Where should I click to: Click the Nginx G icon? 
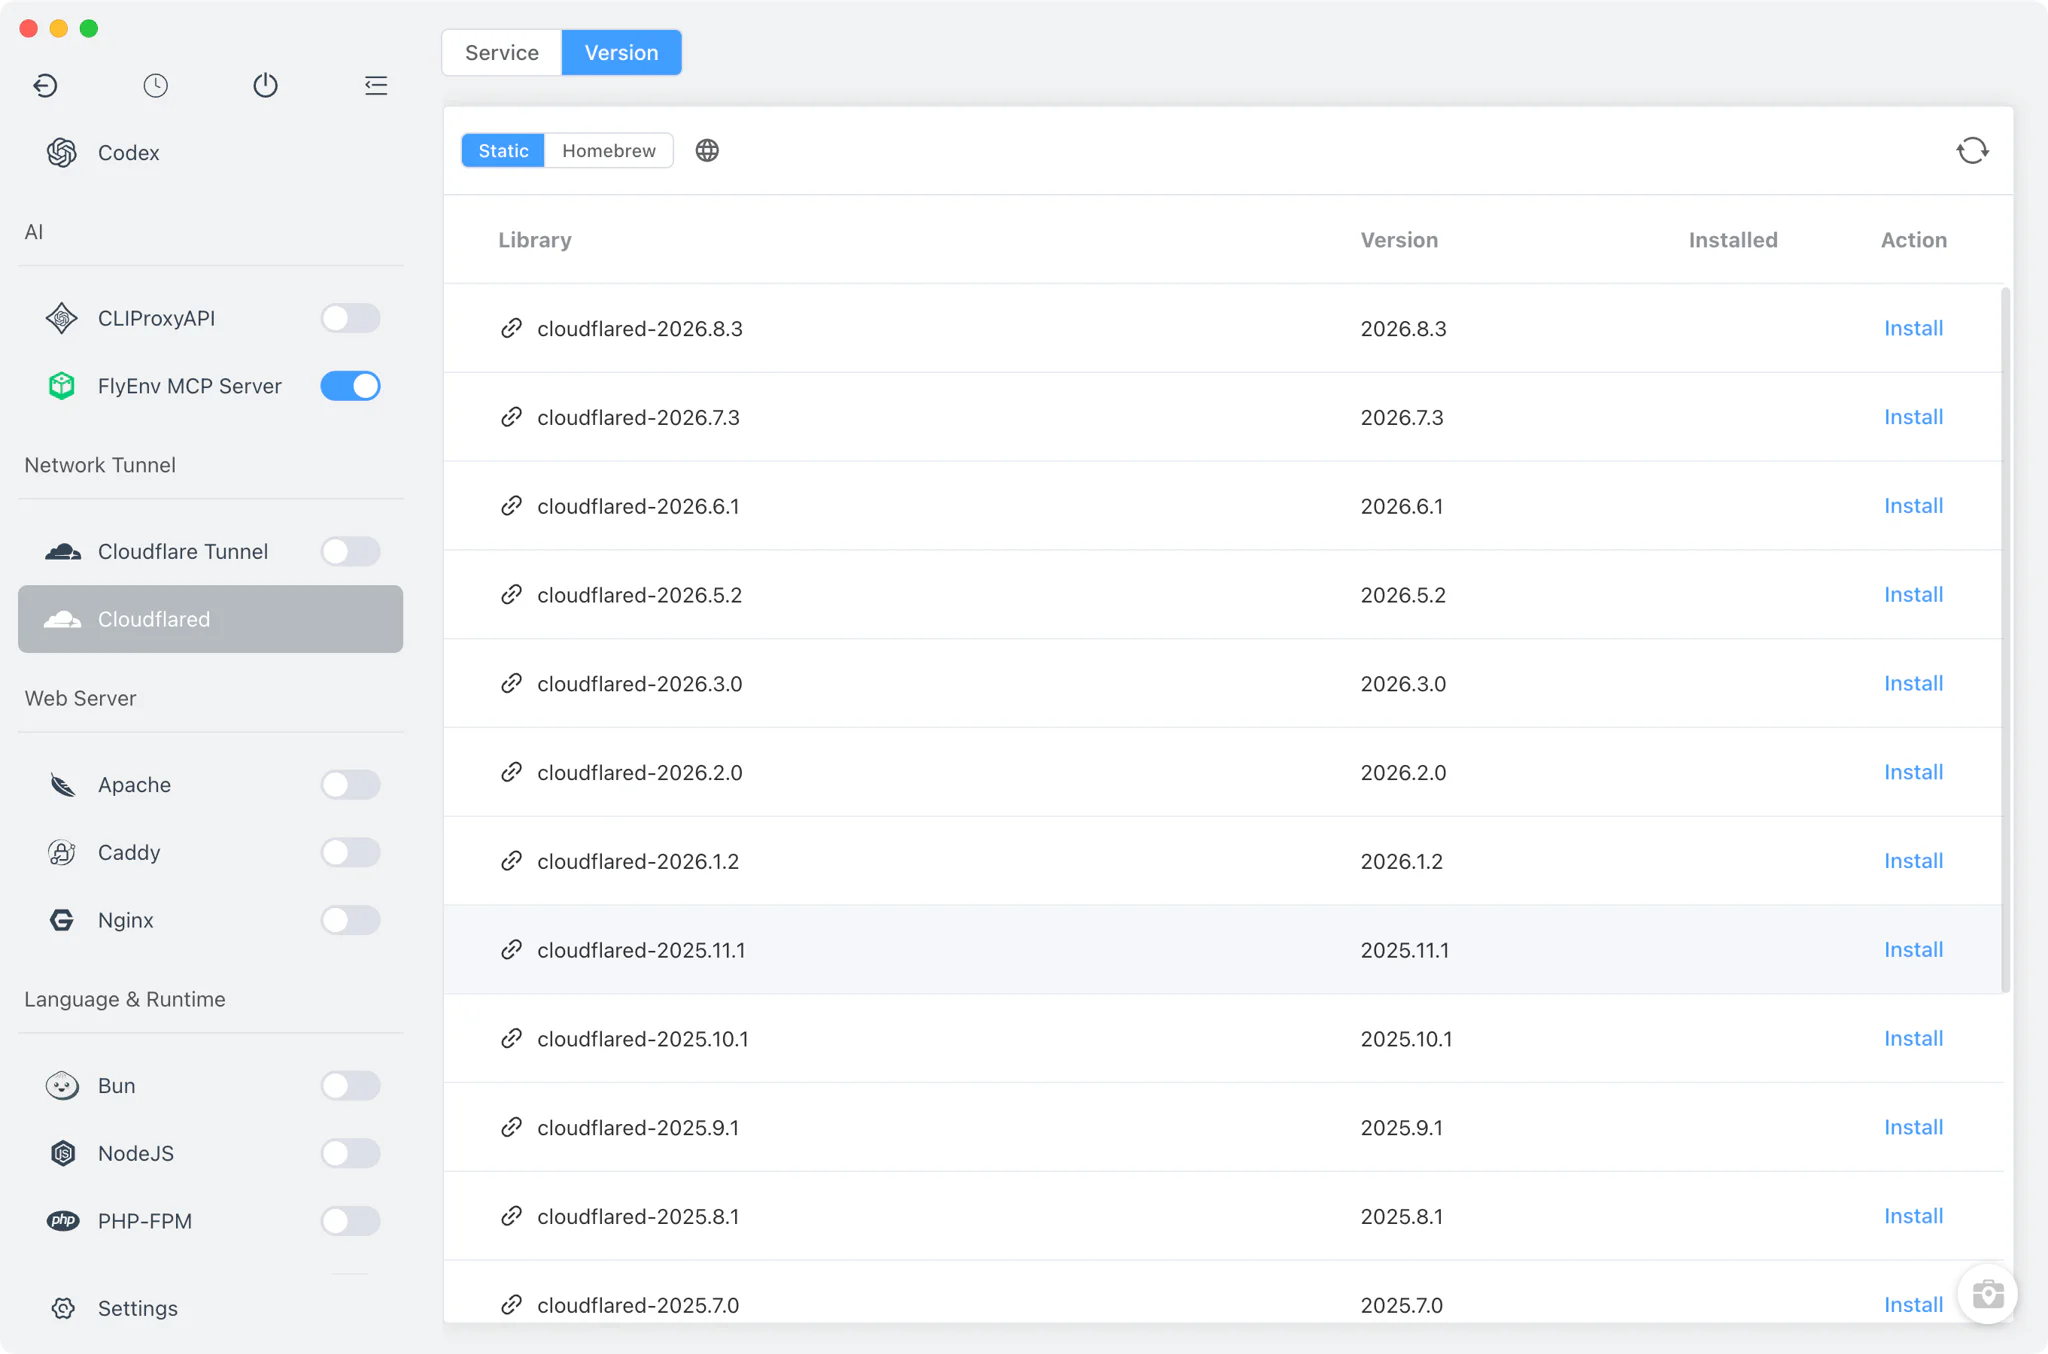tap(62, 920)
